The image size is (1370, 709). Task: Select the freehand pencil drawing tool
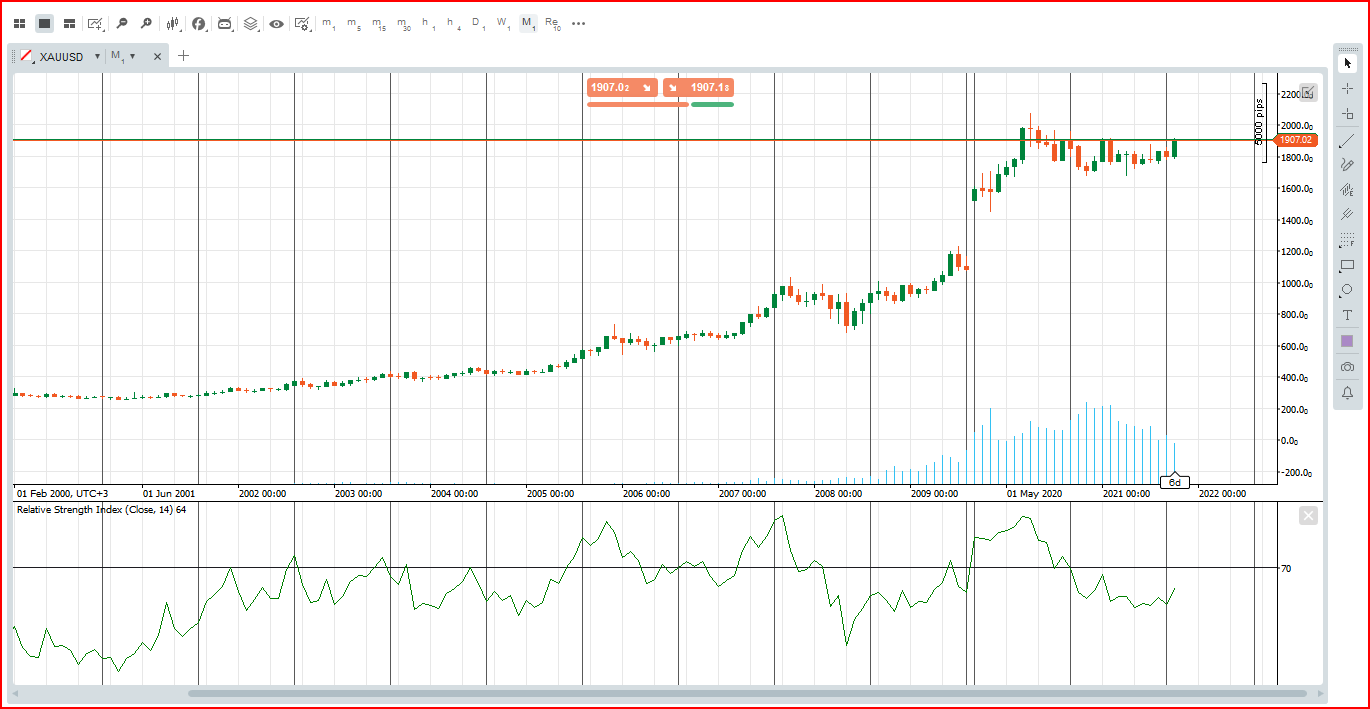click(1347, 165)
